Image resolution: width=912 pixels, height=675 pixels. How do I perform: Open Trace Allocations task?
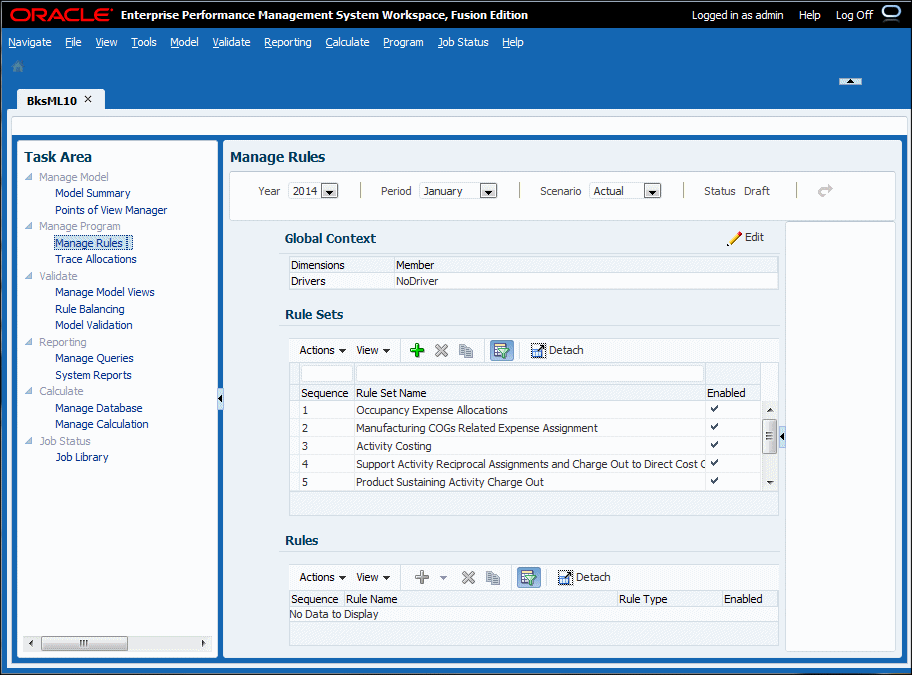click(x=96, y=259)
